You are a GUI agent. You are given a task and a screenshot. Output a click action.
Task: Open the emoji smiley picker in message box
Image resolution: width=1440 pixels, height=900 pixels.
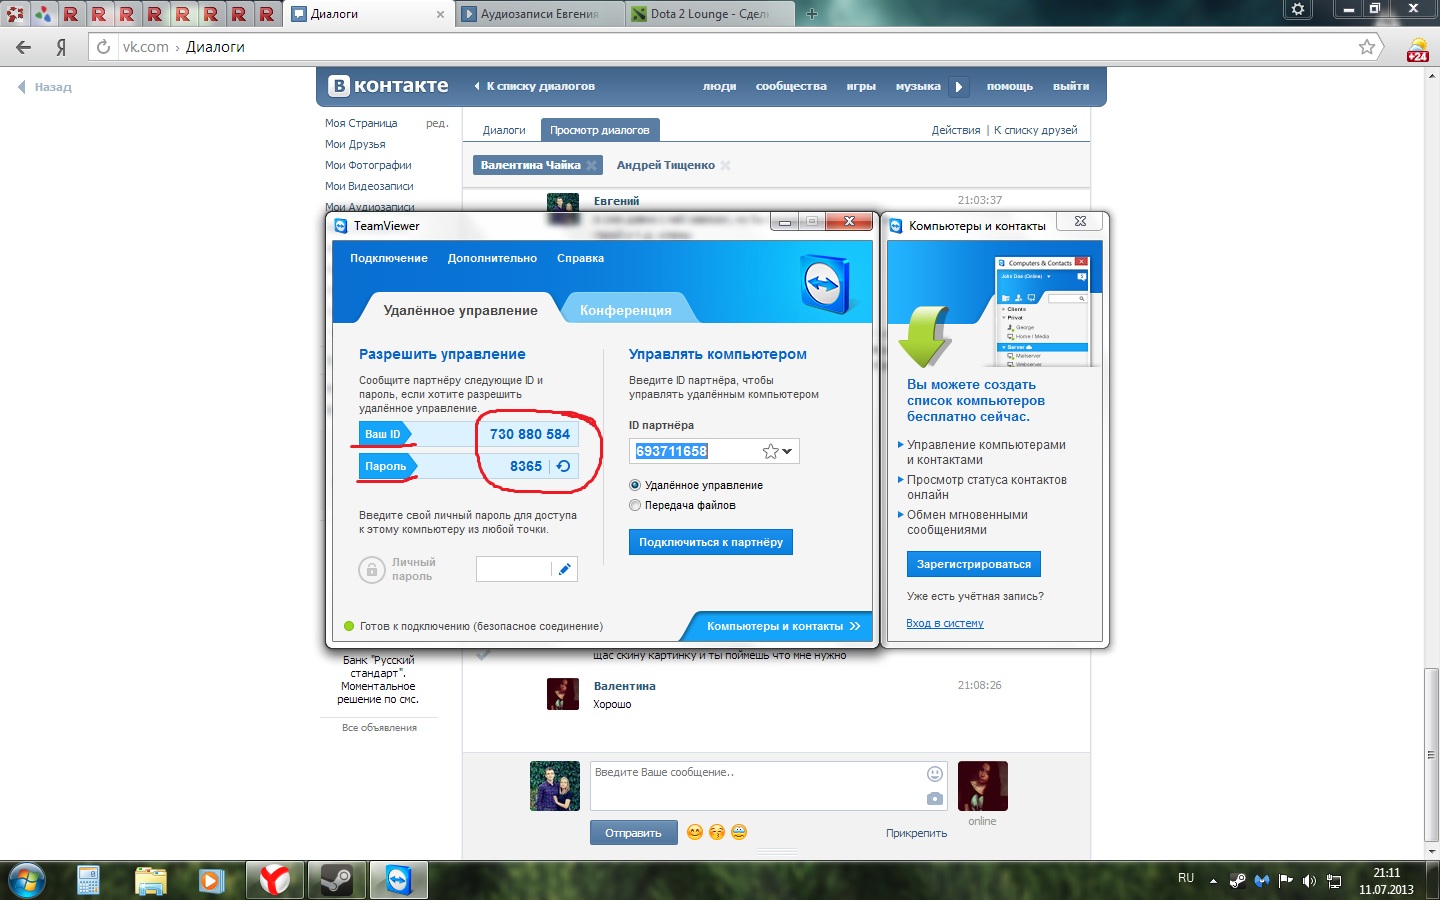tap(935, 773)
